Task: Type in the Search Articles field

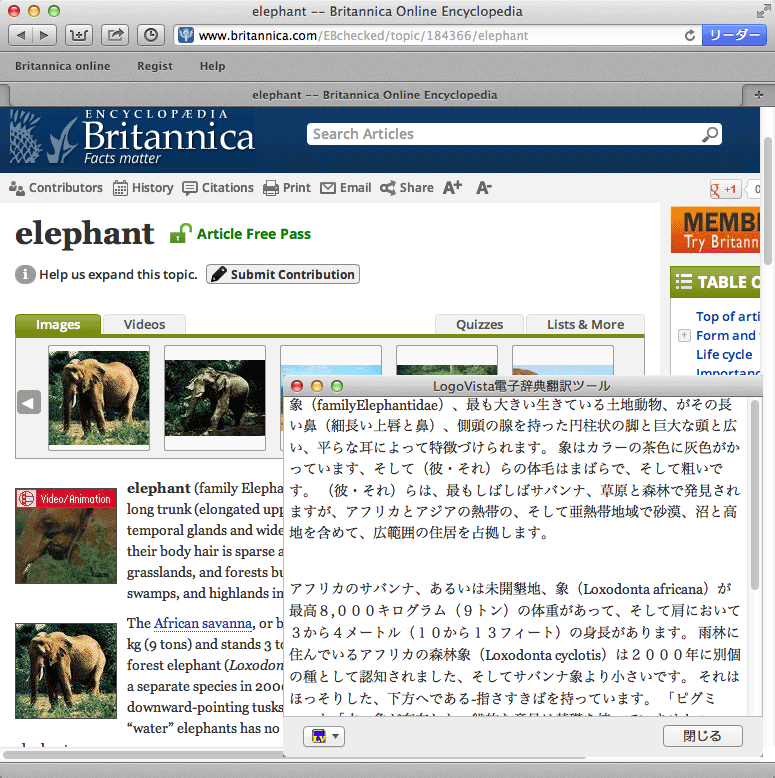Action: tap(500, 134)
